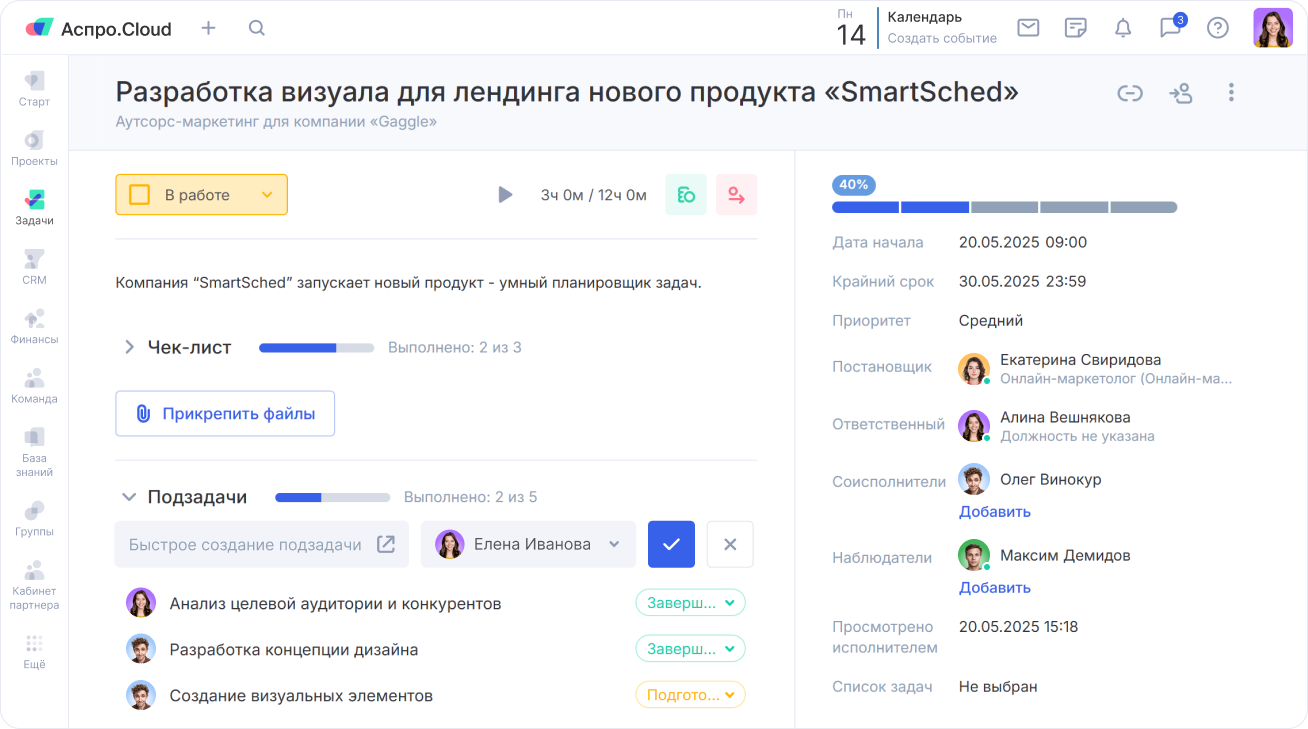Screen dimensions: 1308x729
Task: Open chat messages icon with badge
Action: coord(1170,28)
